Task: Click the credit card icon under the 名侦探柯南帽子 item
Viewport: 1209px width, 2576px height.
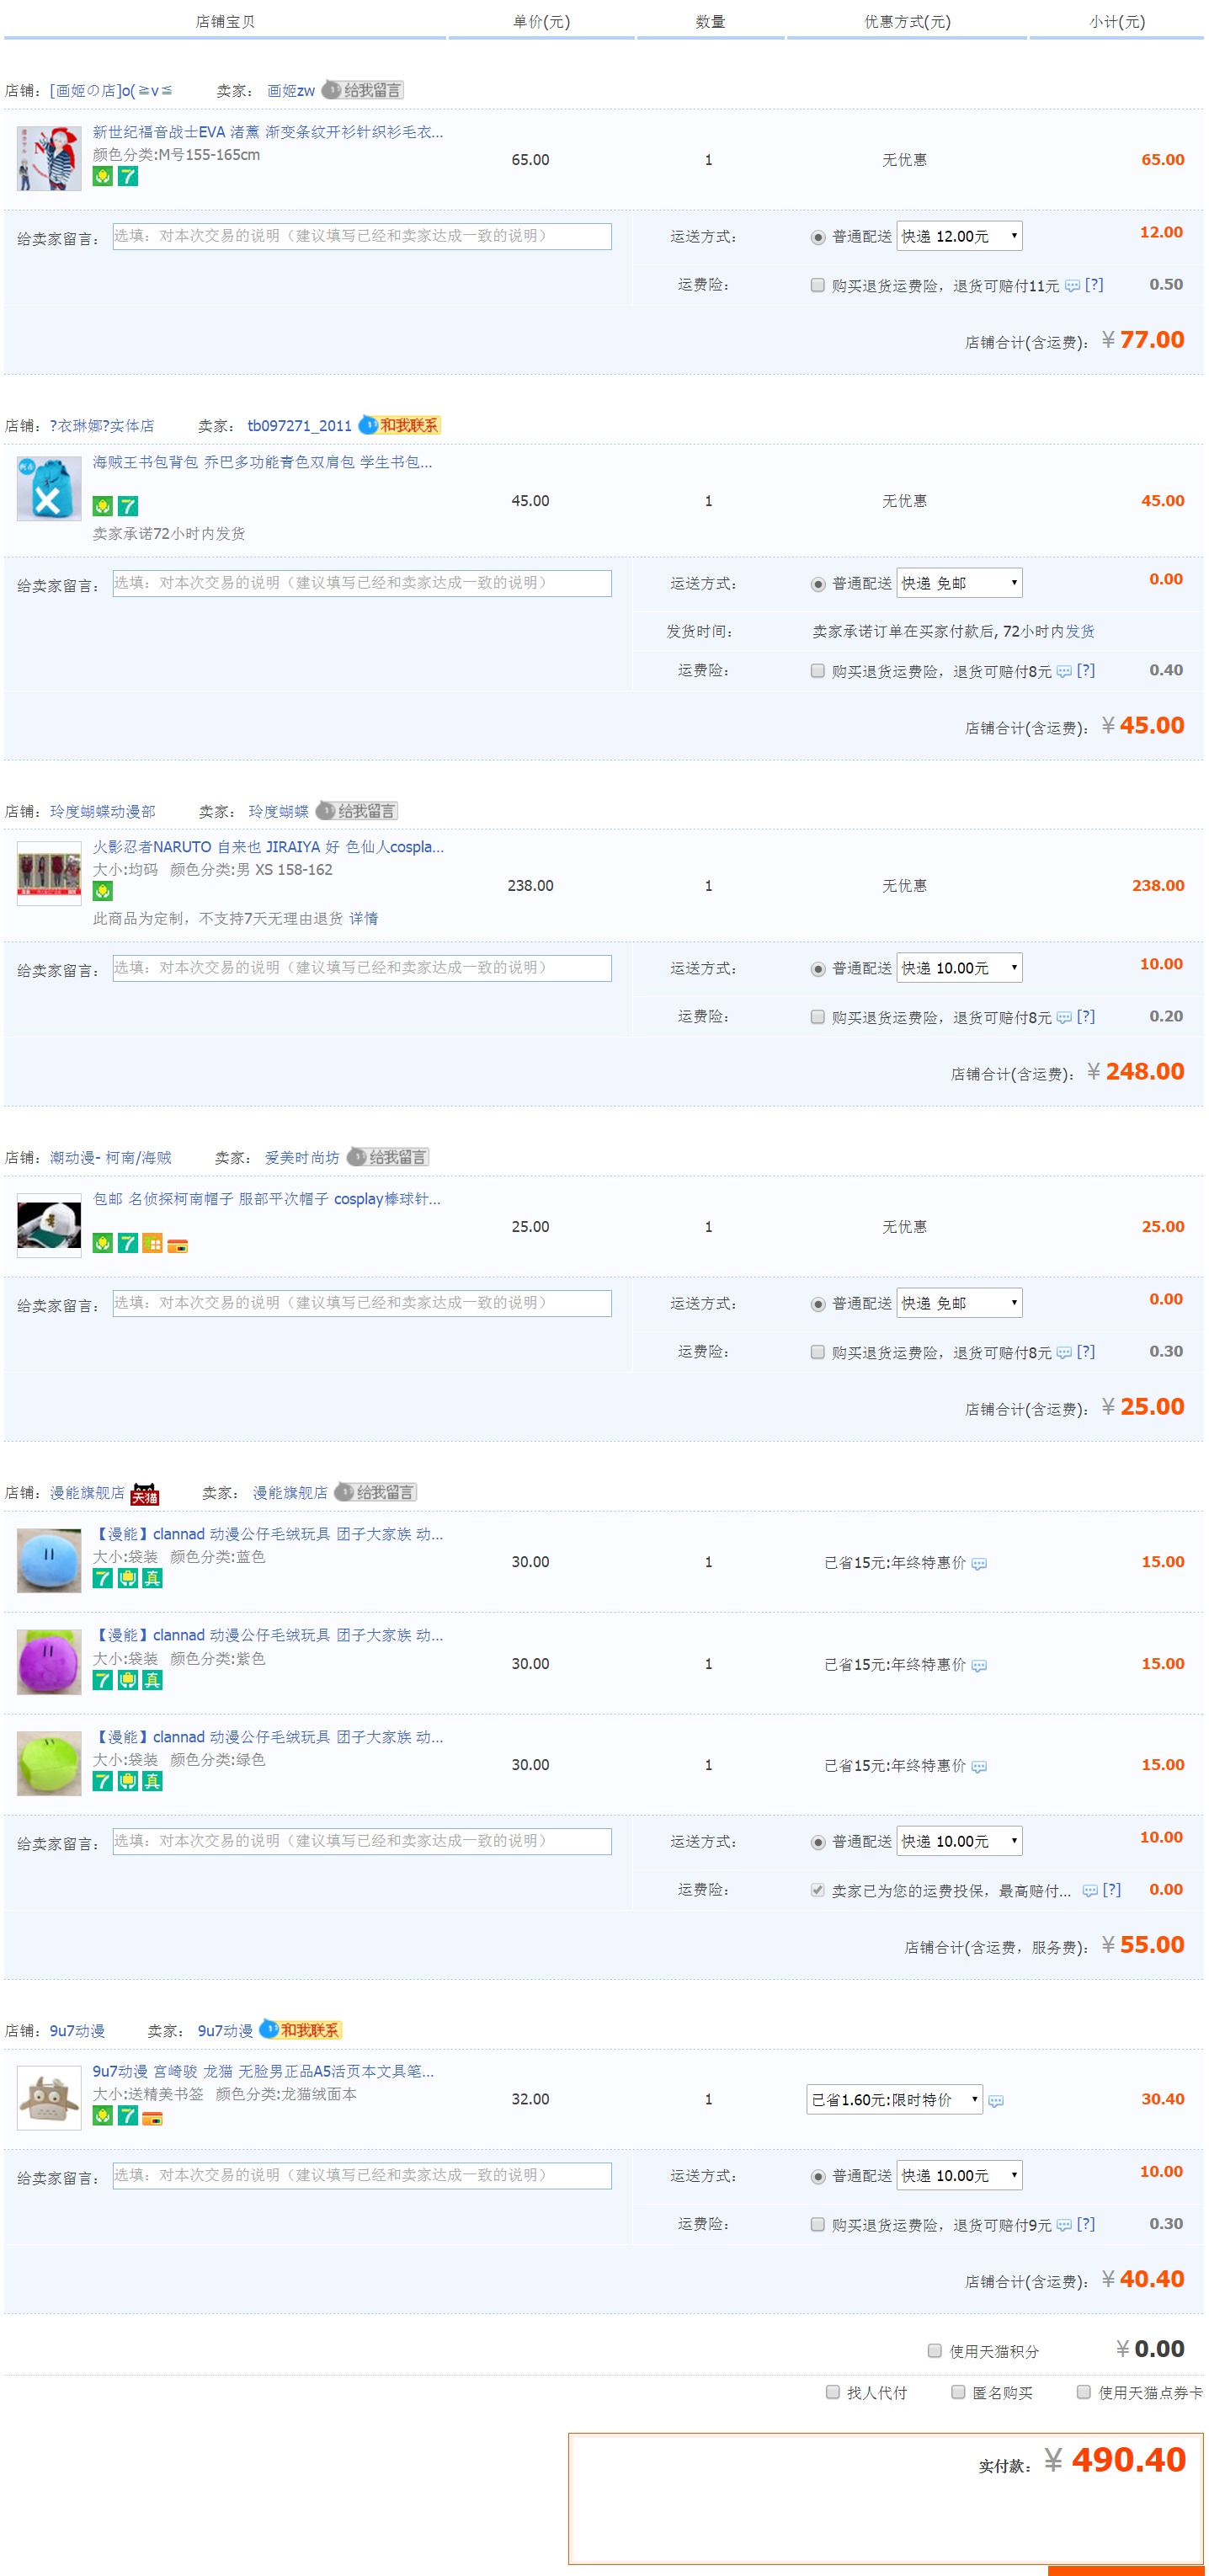Action: click(177, 1245)
